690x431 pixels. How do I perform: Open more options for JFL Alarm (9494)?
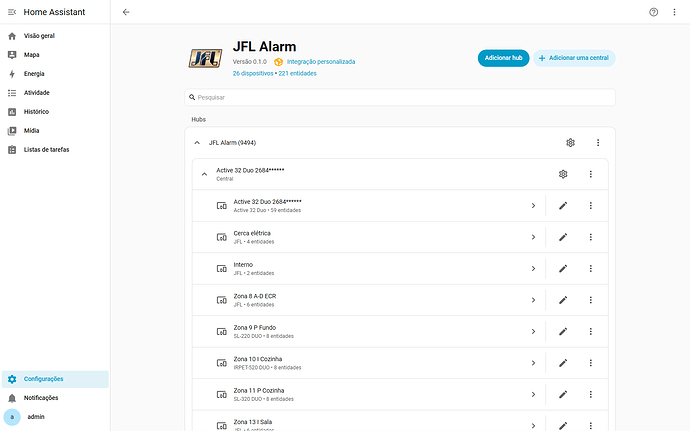point(598,143)
